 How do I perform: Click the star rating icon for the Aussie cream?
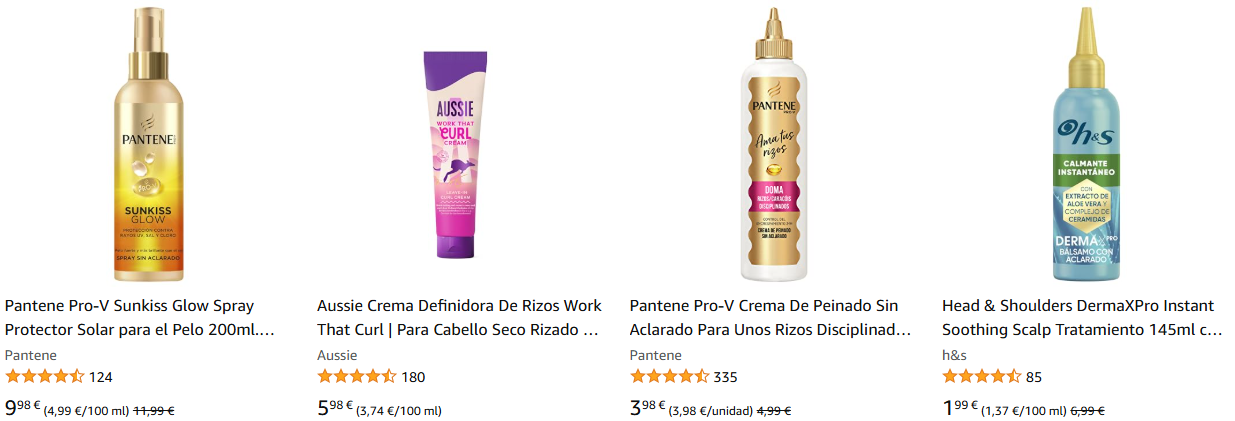(356, 377)
